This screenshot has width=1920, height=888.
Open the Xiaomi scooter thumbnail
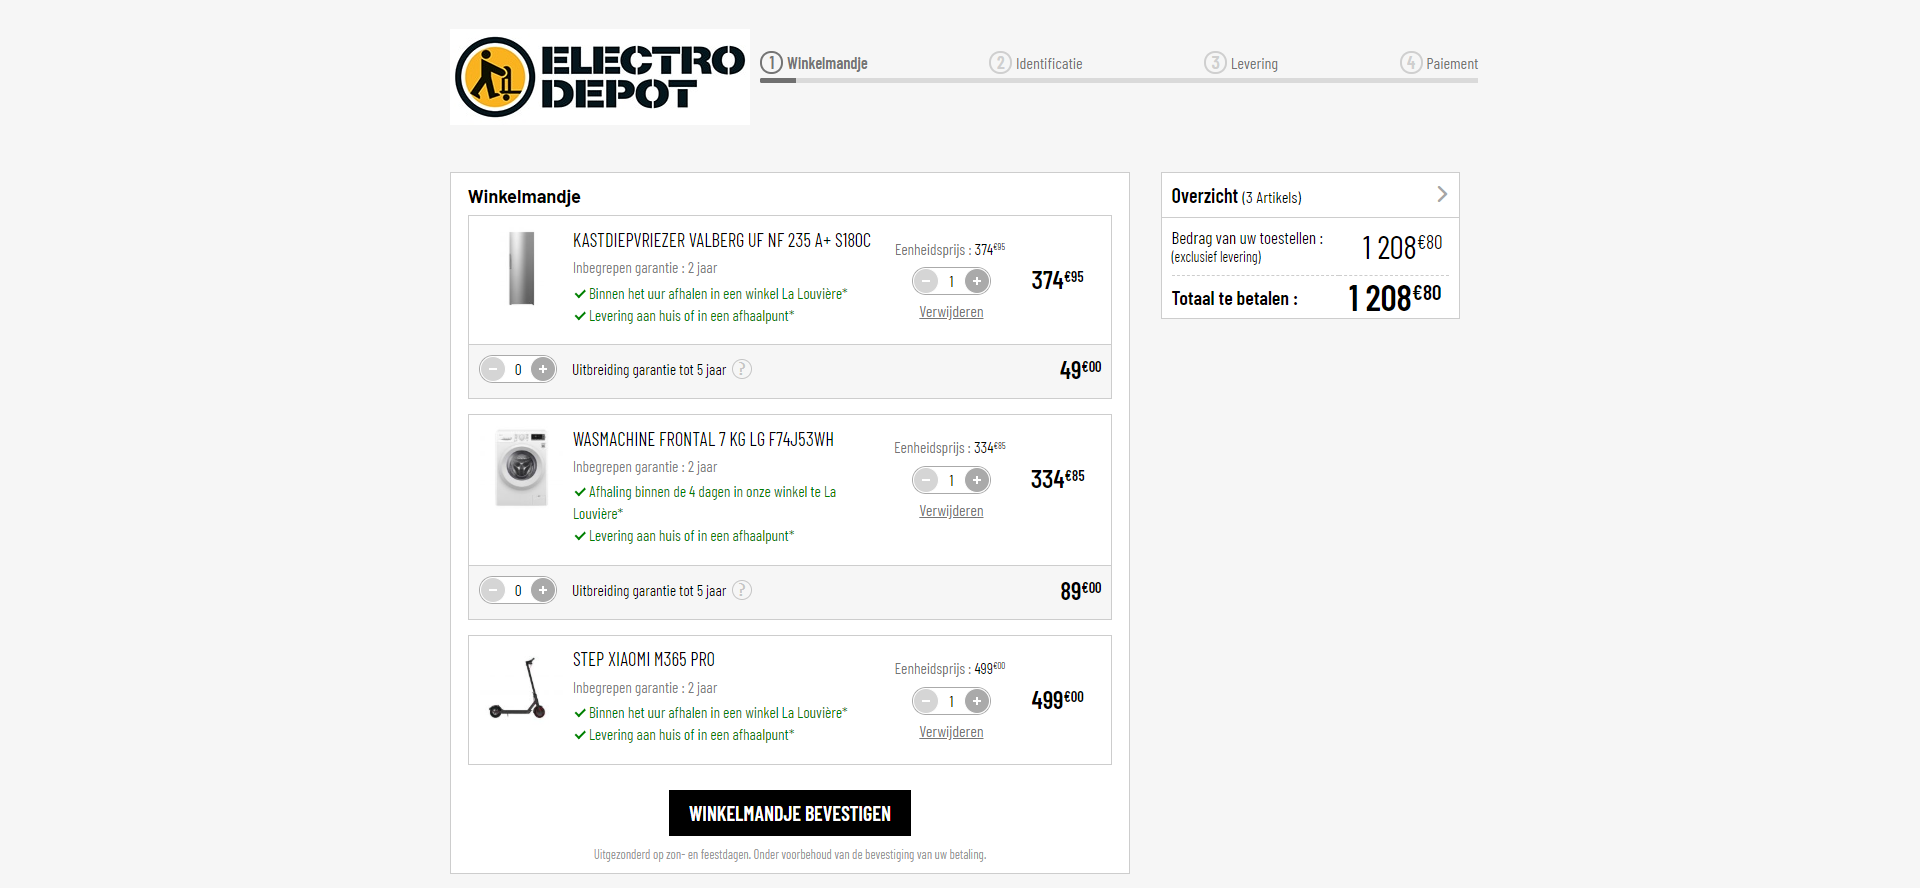click(518, 688)
